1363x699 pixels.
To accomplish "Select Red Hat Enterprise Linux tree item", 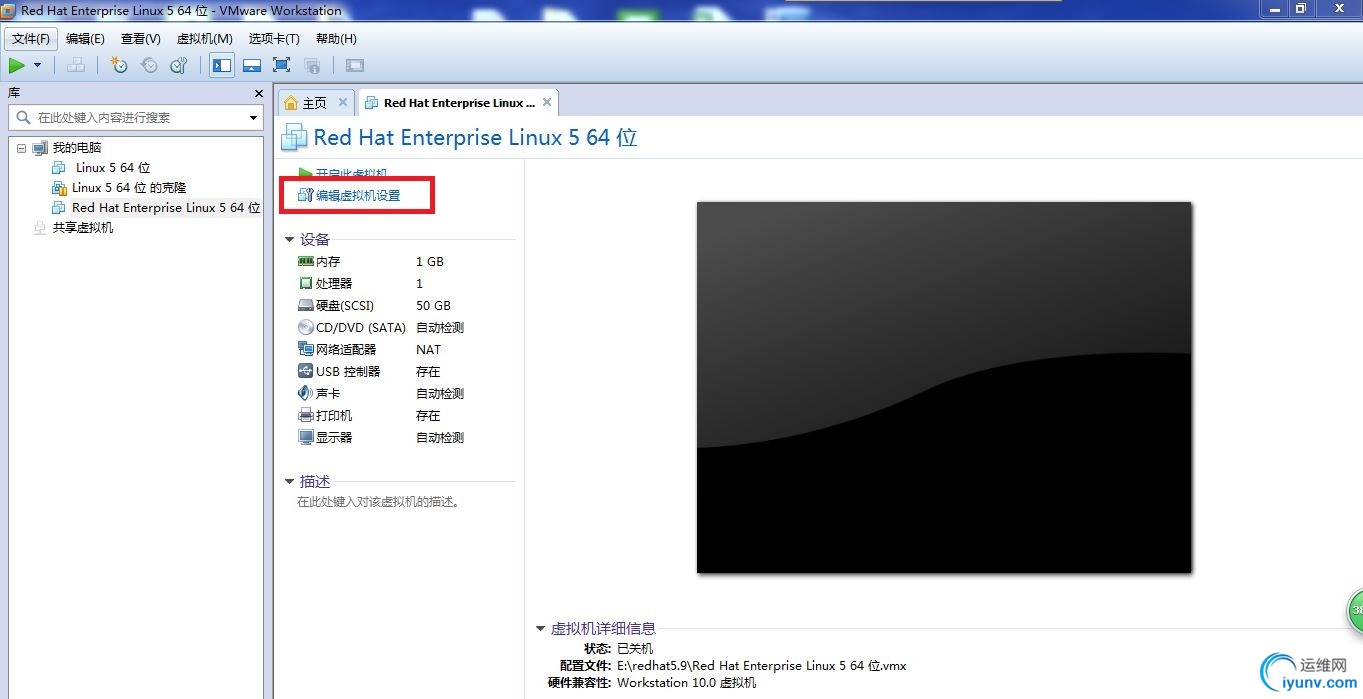I will (165, 208).
